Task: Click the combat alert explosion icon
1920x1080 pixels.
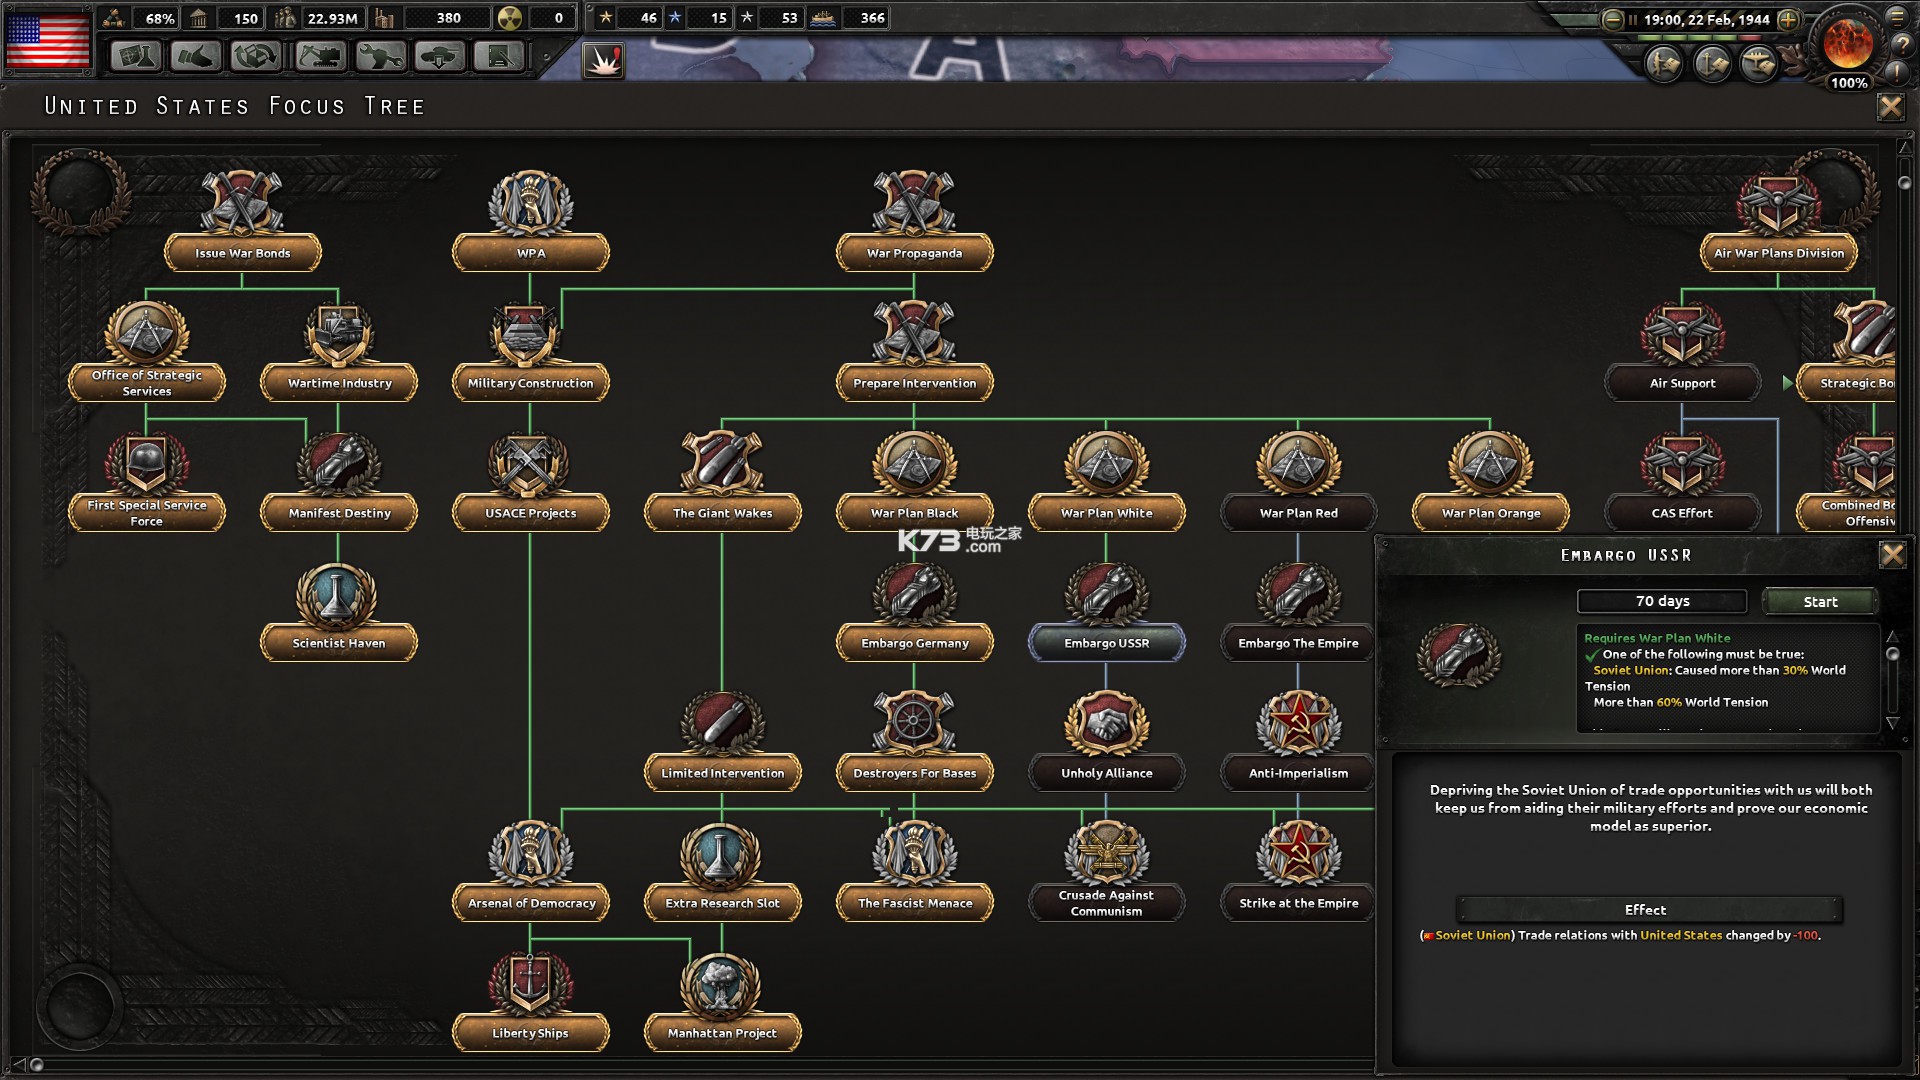Action: pos(603,61)
